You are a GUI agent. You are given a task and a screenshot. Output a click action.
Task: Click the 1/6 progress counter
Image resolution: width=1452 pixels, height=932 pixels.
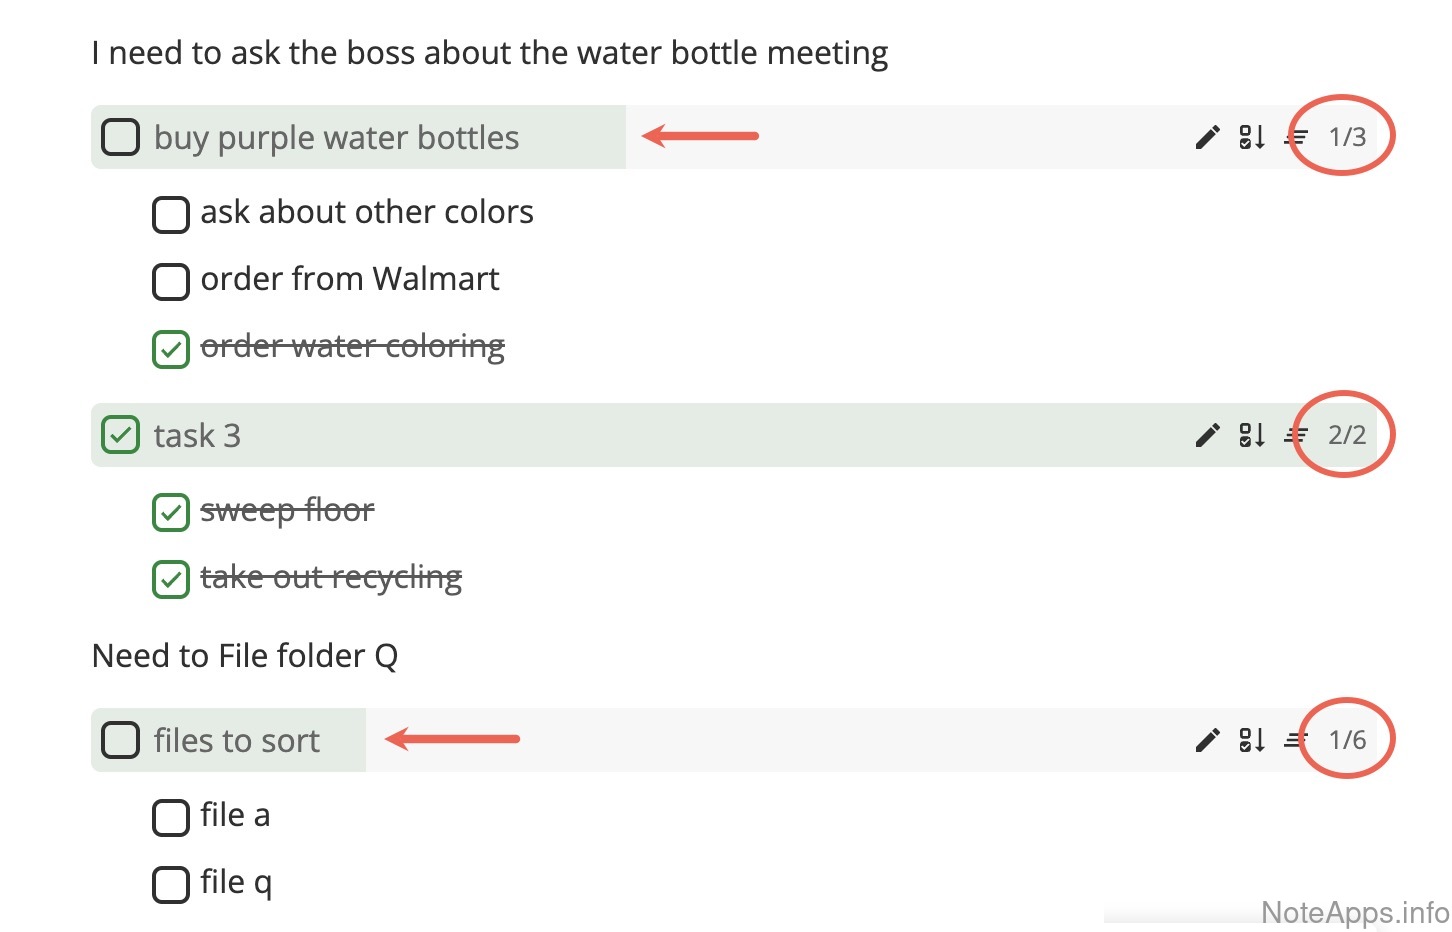[1346, 740]
